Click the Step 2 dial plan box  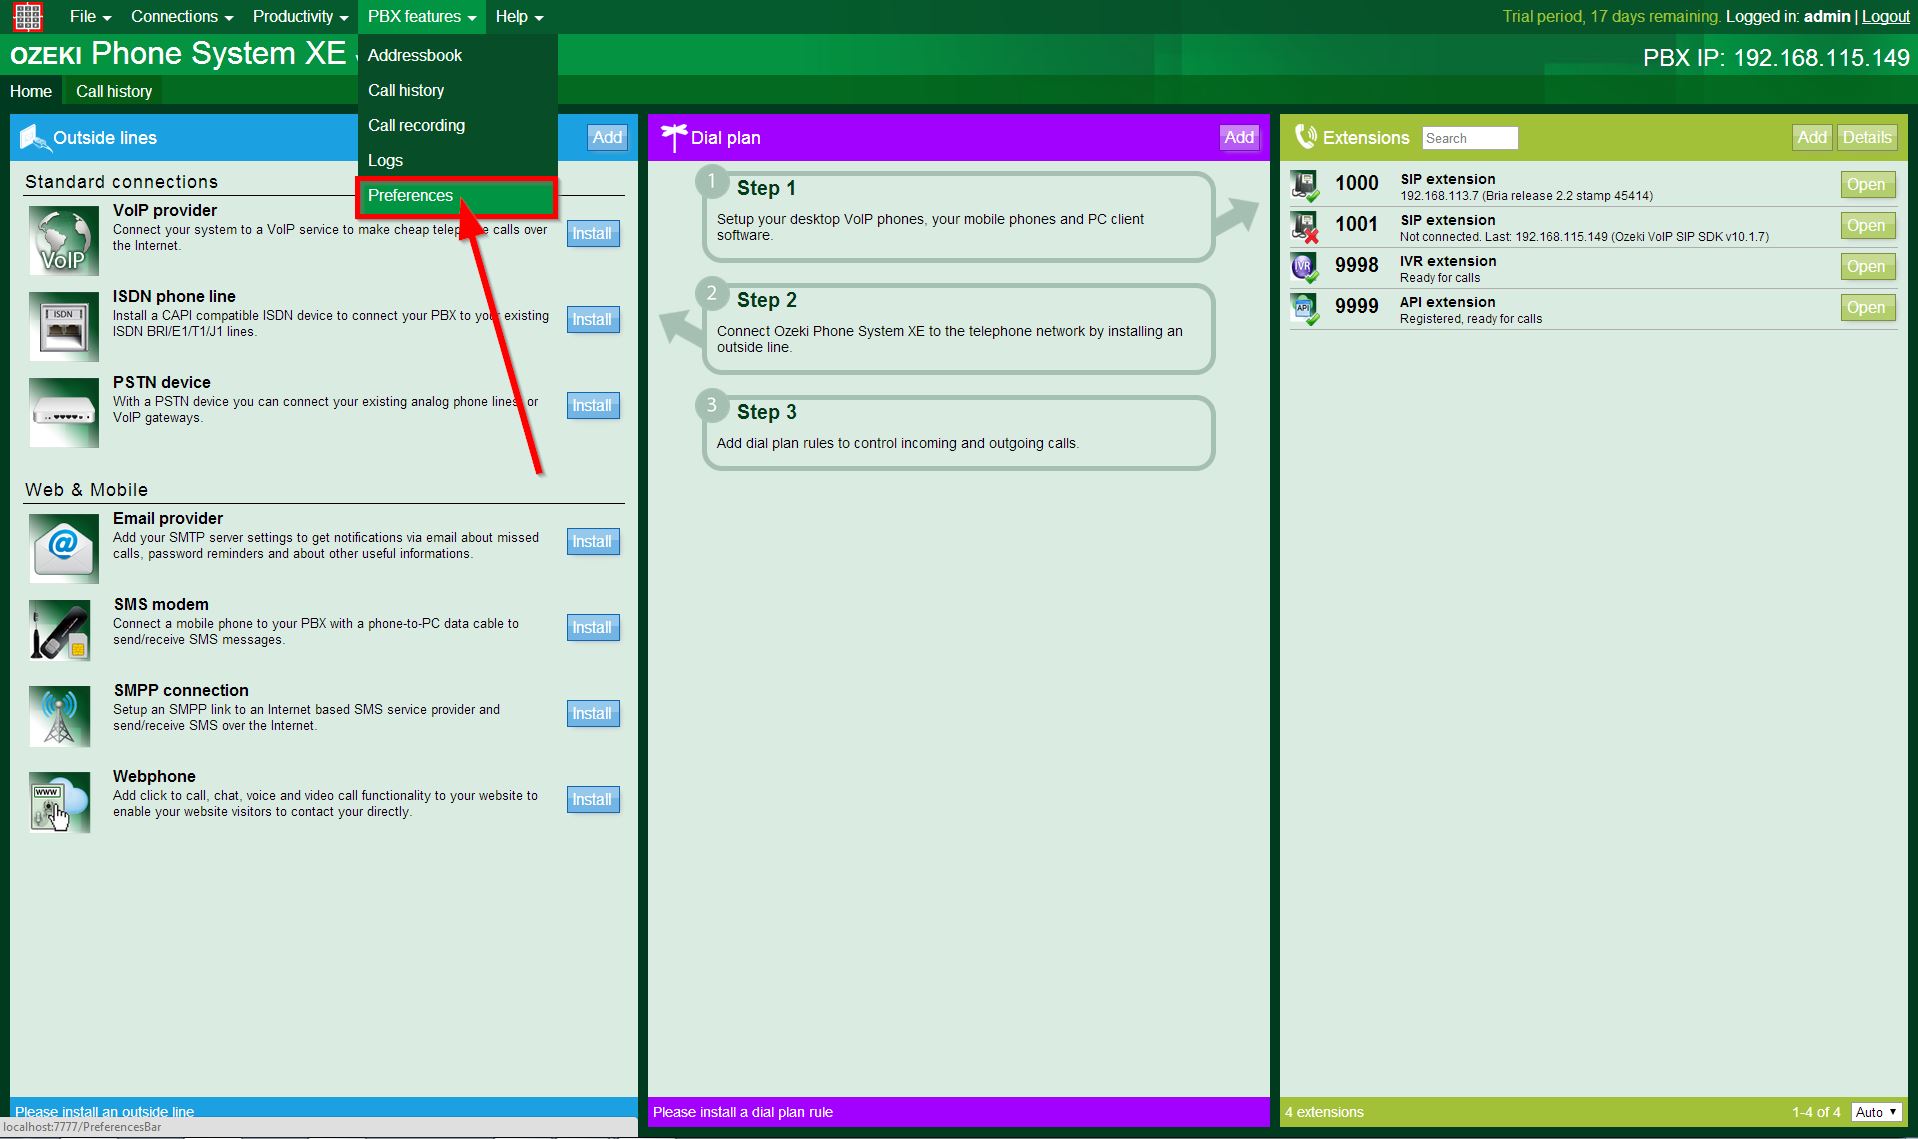958,329
